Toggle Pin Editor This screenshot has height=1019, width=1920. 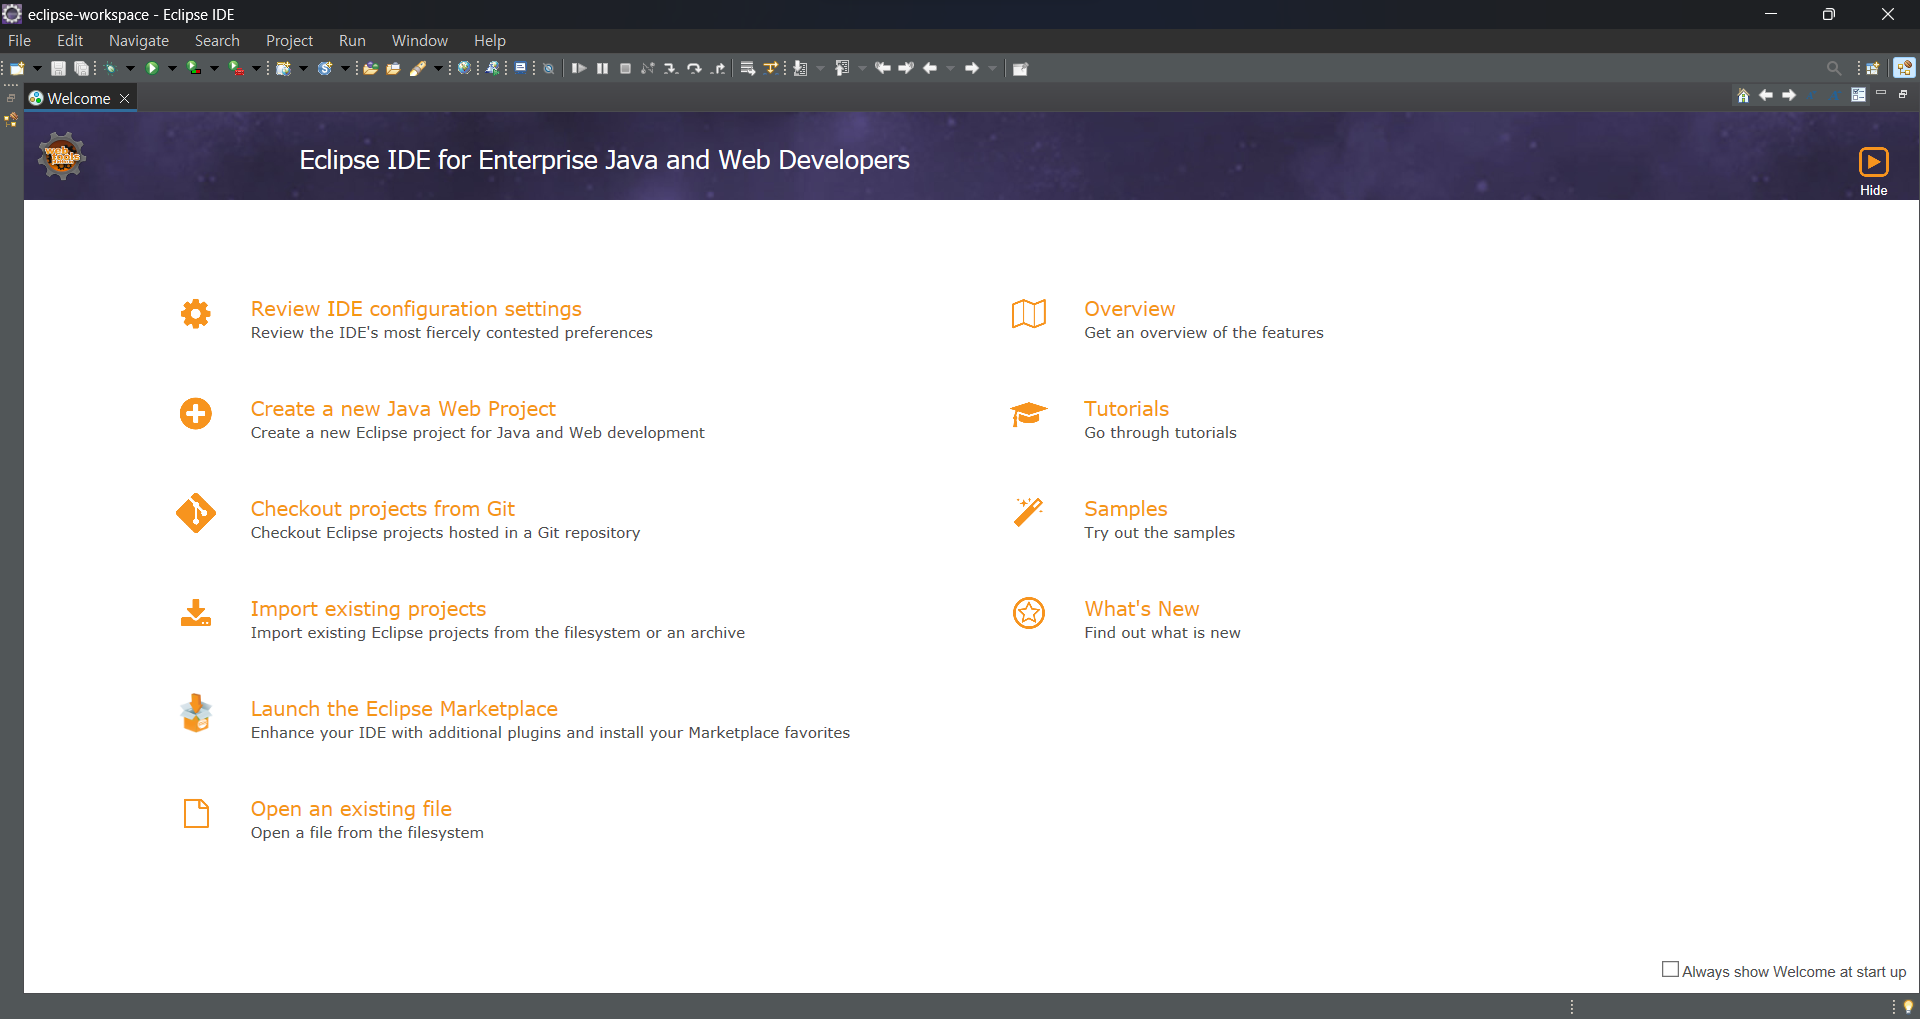[x=1020, y=68]
